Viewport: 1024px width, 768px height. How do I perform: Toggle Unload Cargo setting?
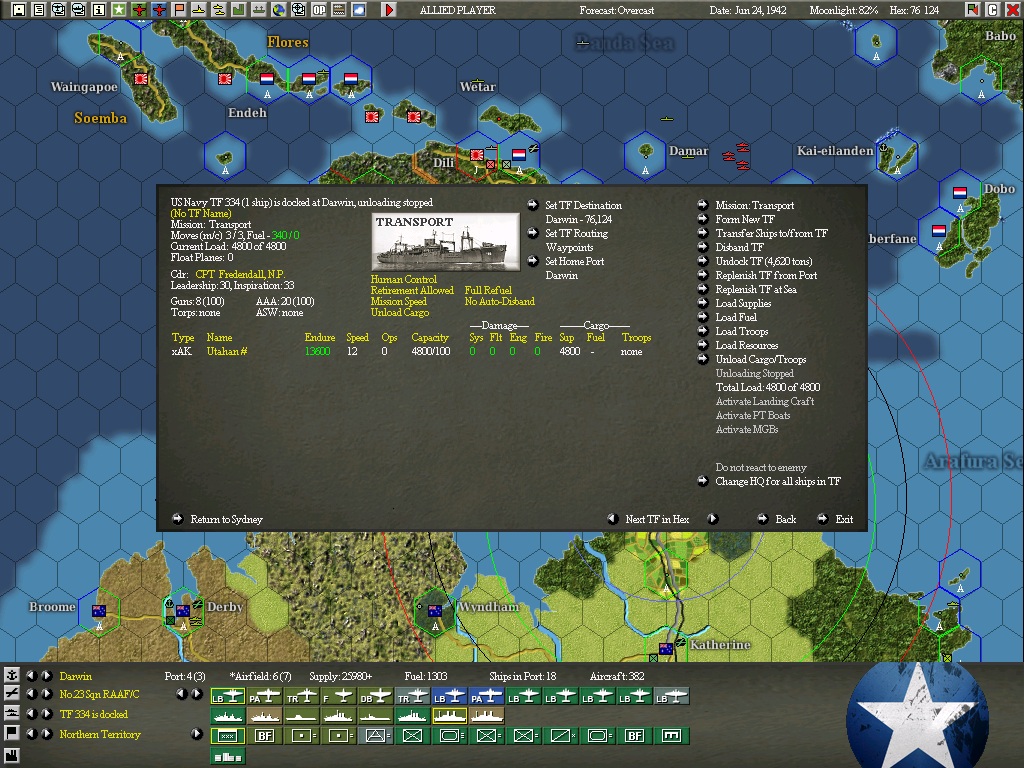click(400, 312)
